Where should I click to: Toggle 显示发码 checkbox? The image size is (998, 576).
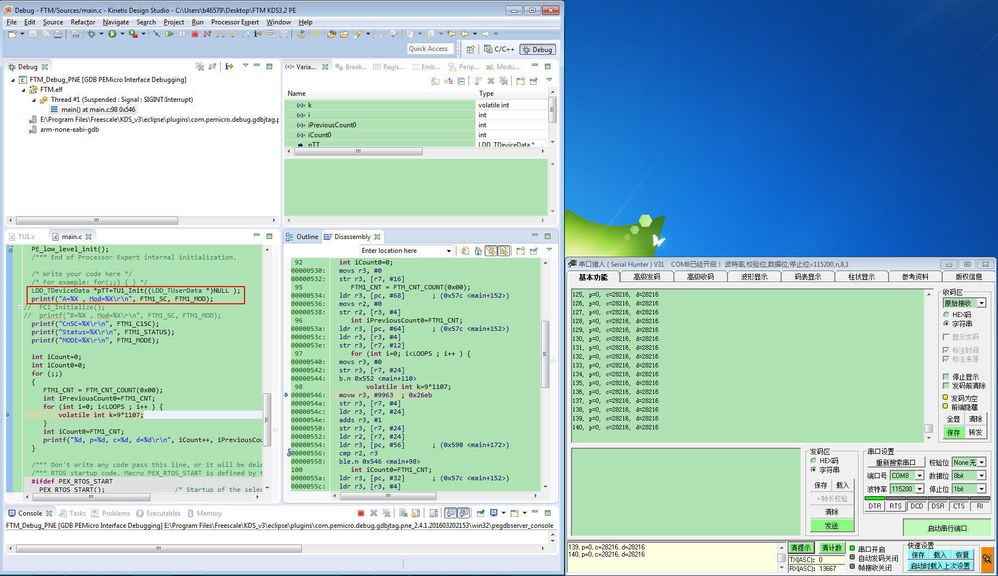click(x=946, y=337)
